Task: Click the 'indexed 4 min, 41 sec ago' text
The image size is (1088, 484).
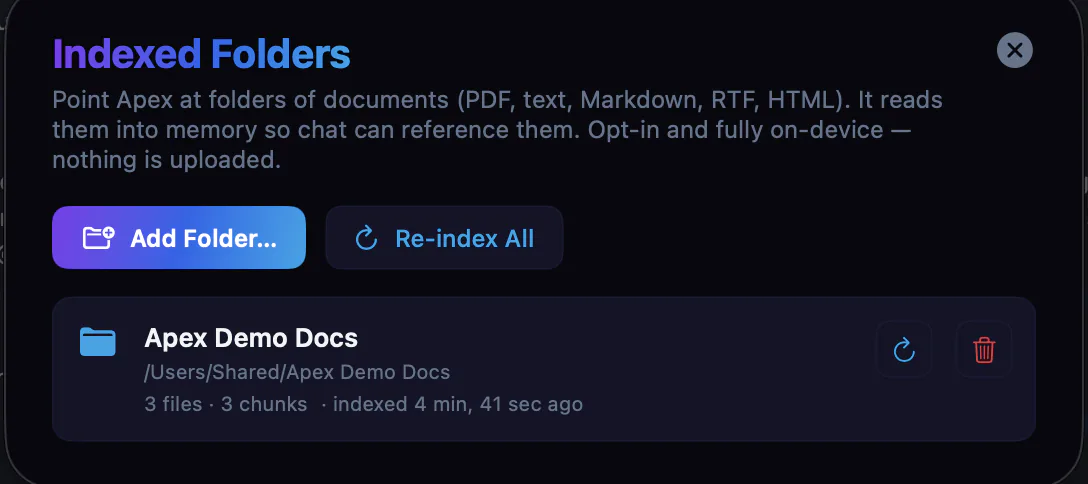Action: 458,404
